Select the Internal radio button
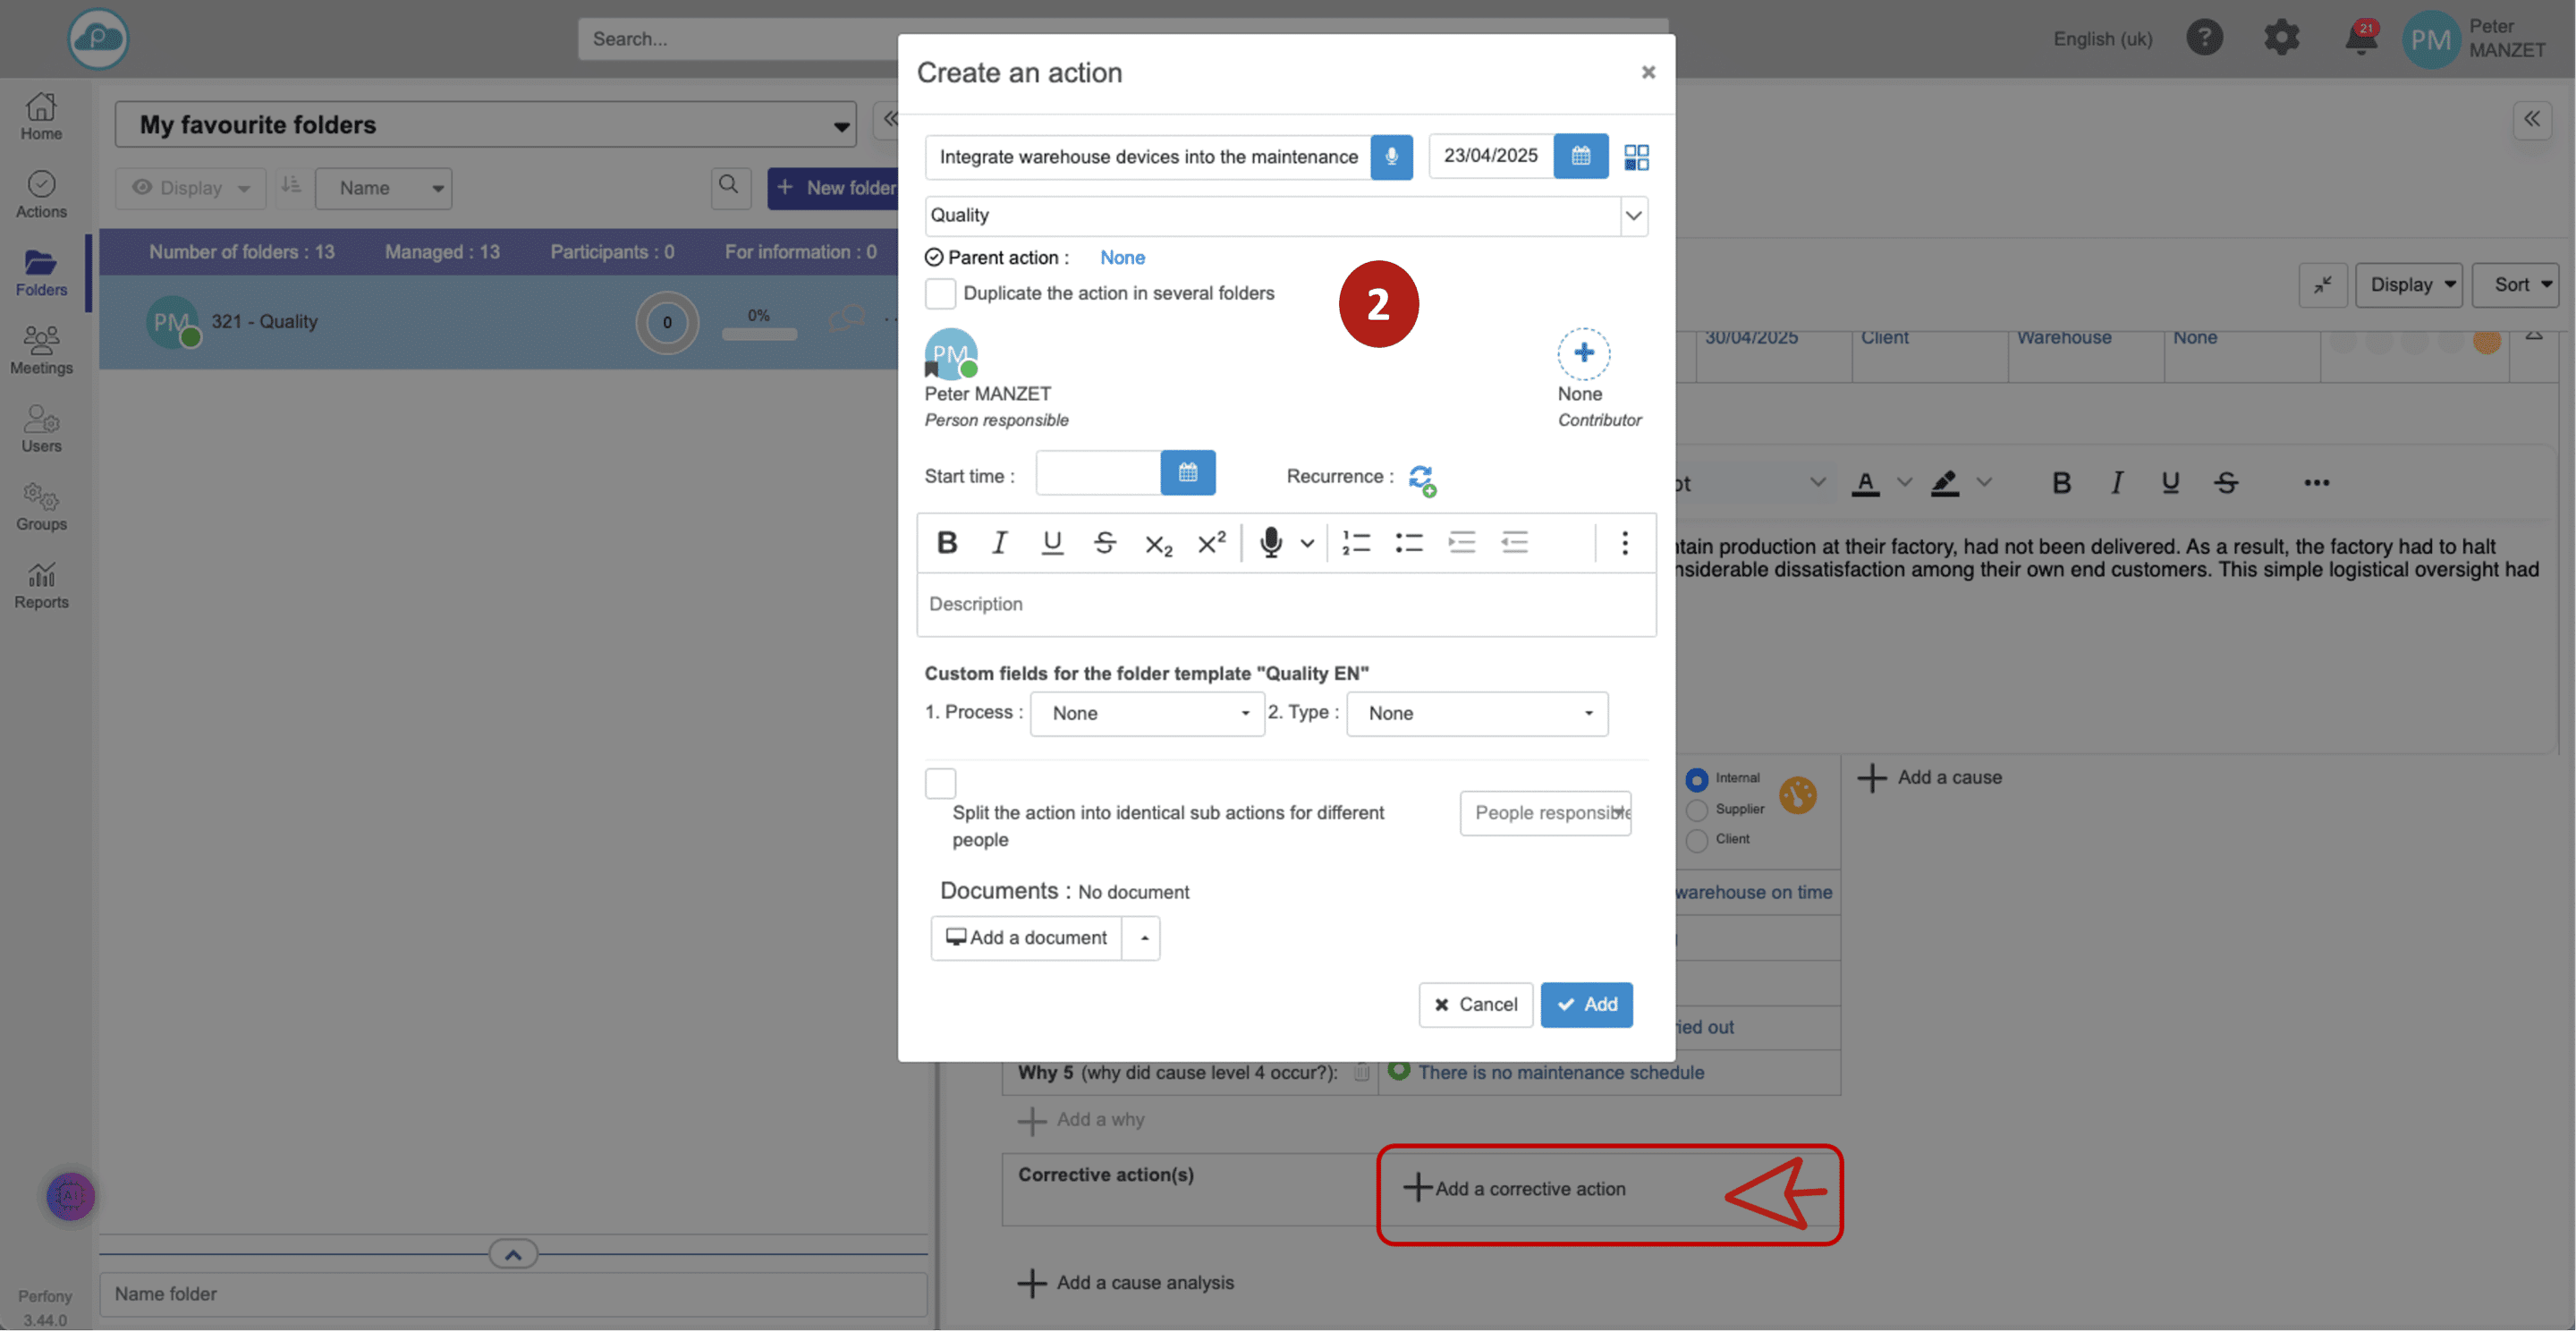This screenshot has height=1332, width=2576. pyautogui.click(x=1696, y=779)
